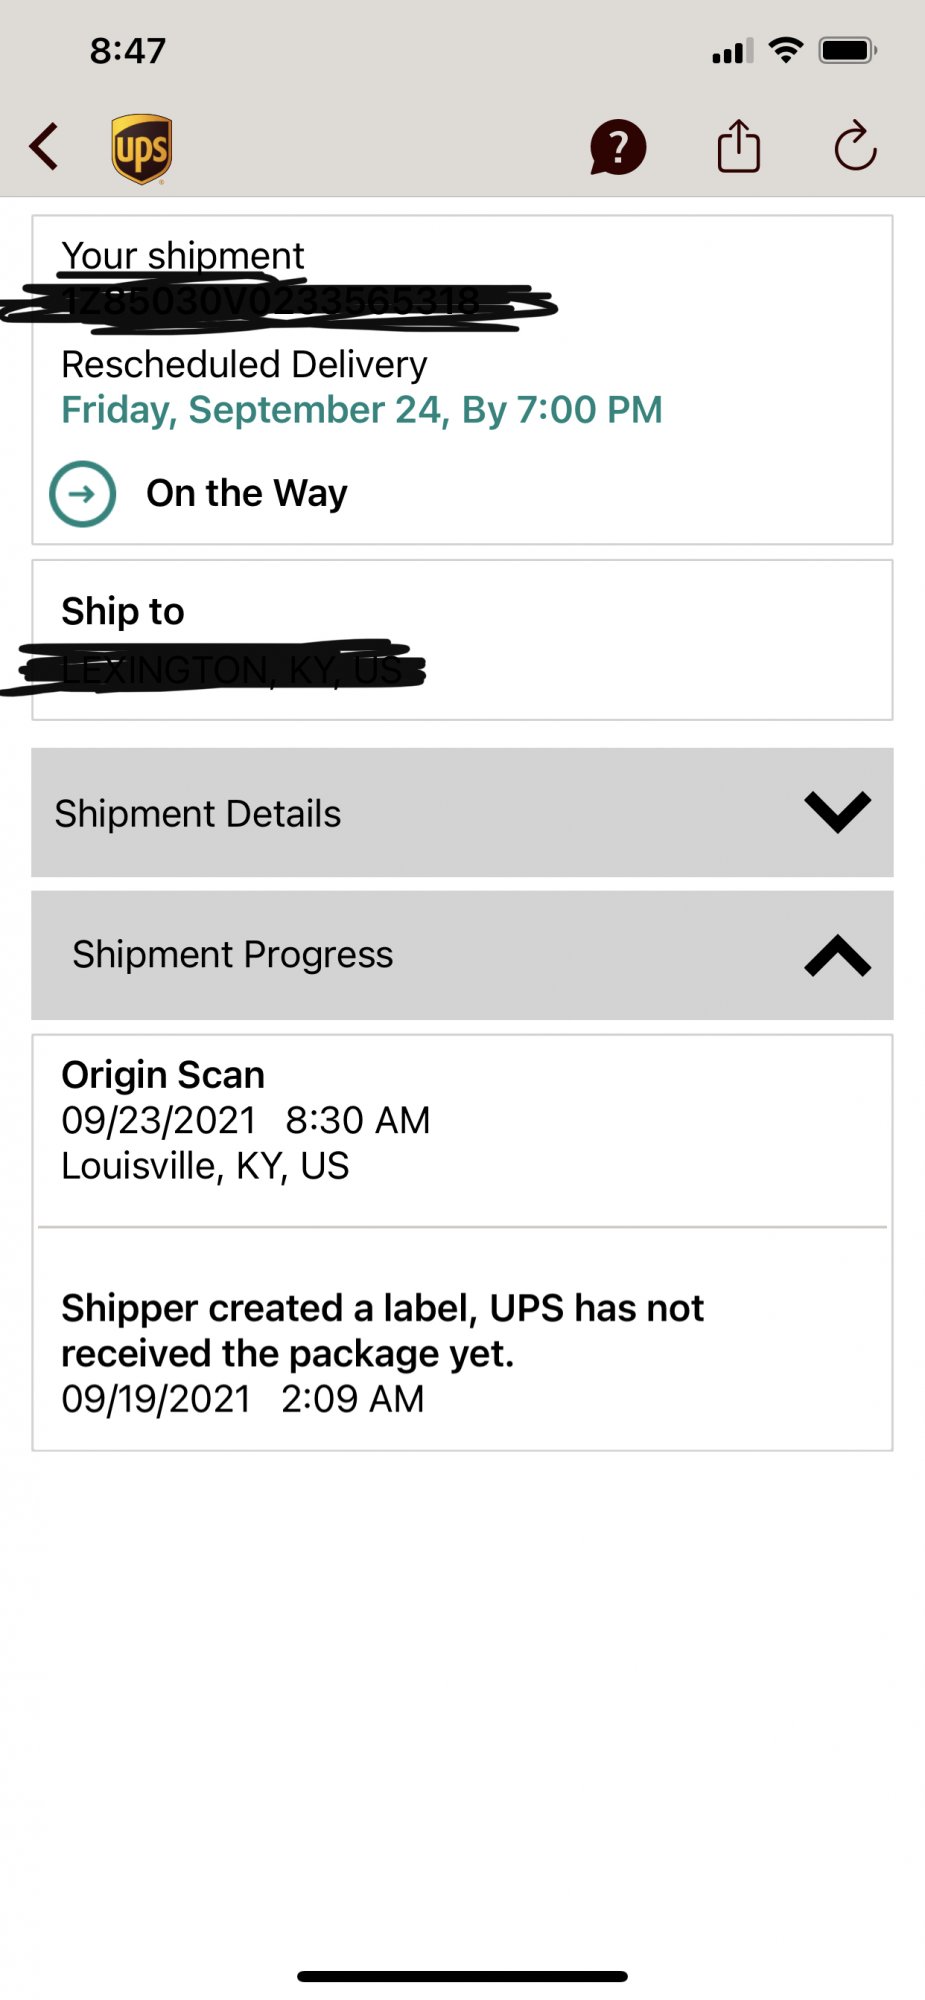Tap the Wi-Fi status icon
This screenshot has width=925, height=2000.
point(786,50)
